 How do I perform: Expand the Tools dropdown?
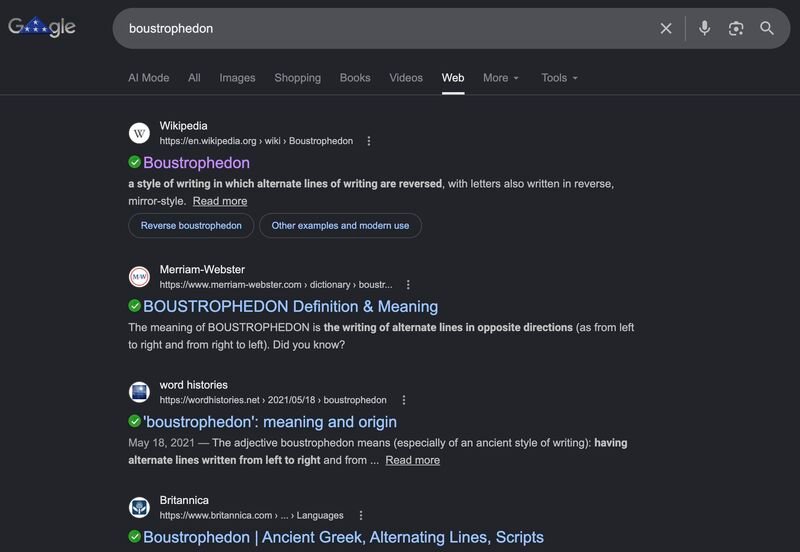tap(560, 78)
